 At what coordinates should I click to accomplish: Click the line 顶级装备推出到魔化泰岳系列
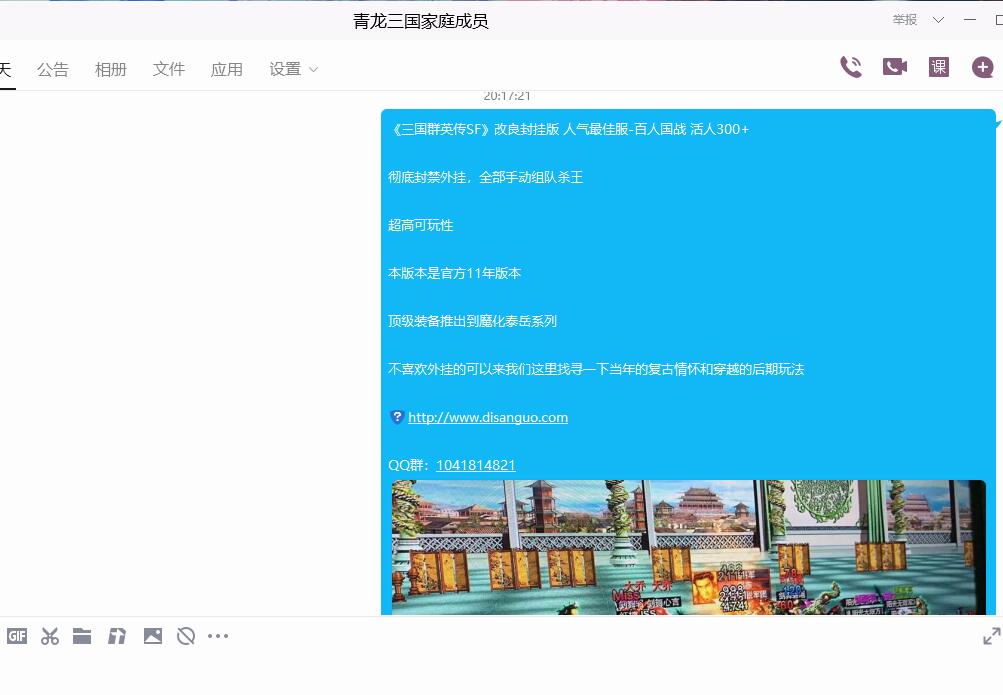click(x=472, y=321)
